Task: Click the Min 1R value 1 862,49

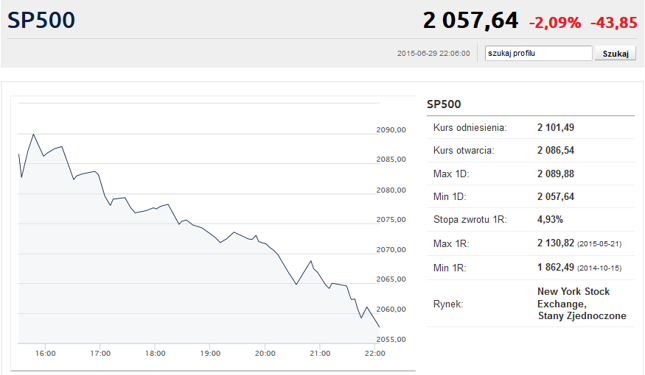Action: coord(555,267)
